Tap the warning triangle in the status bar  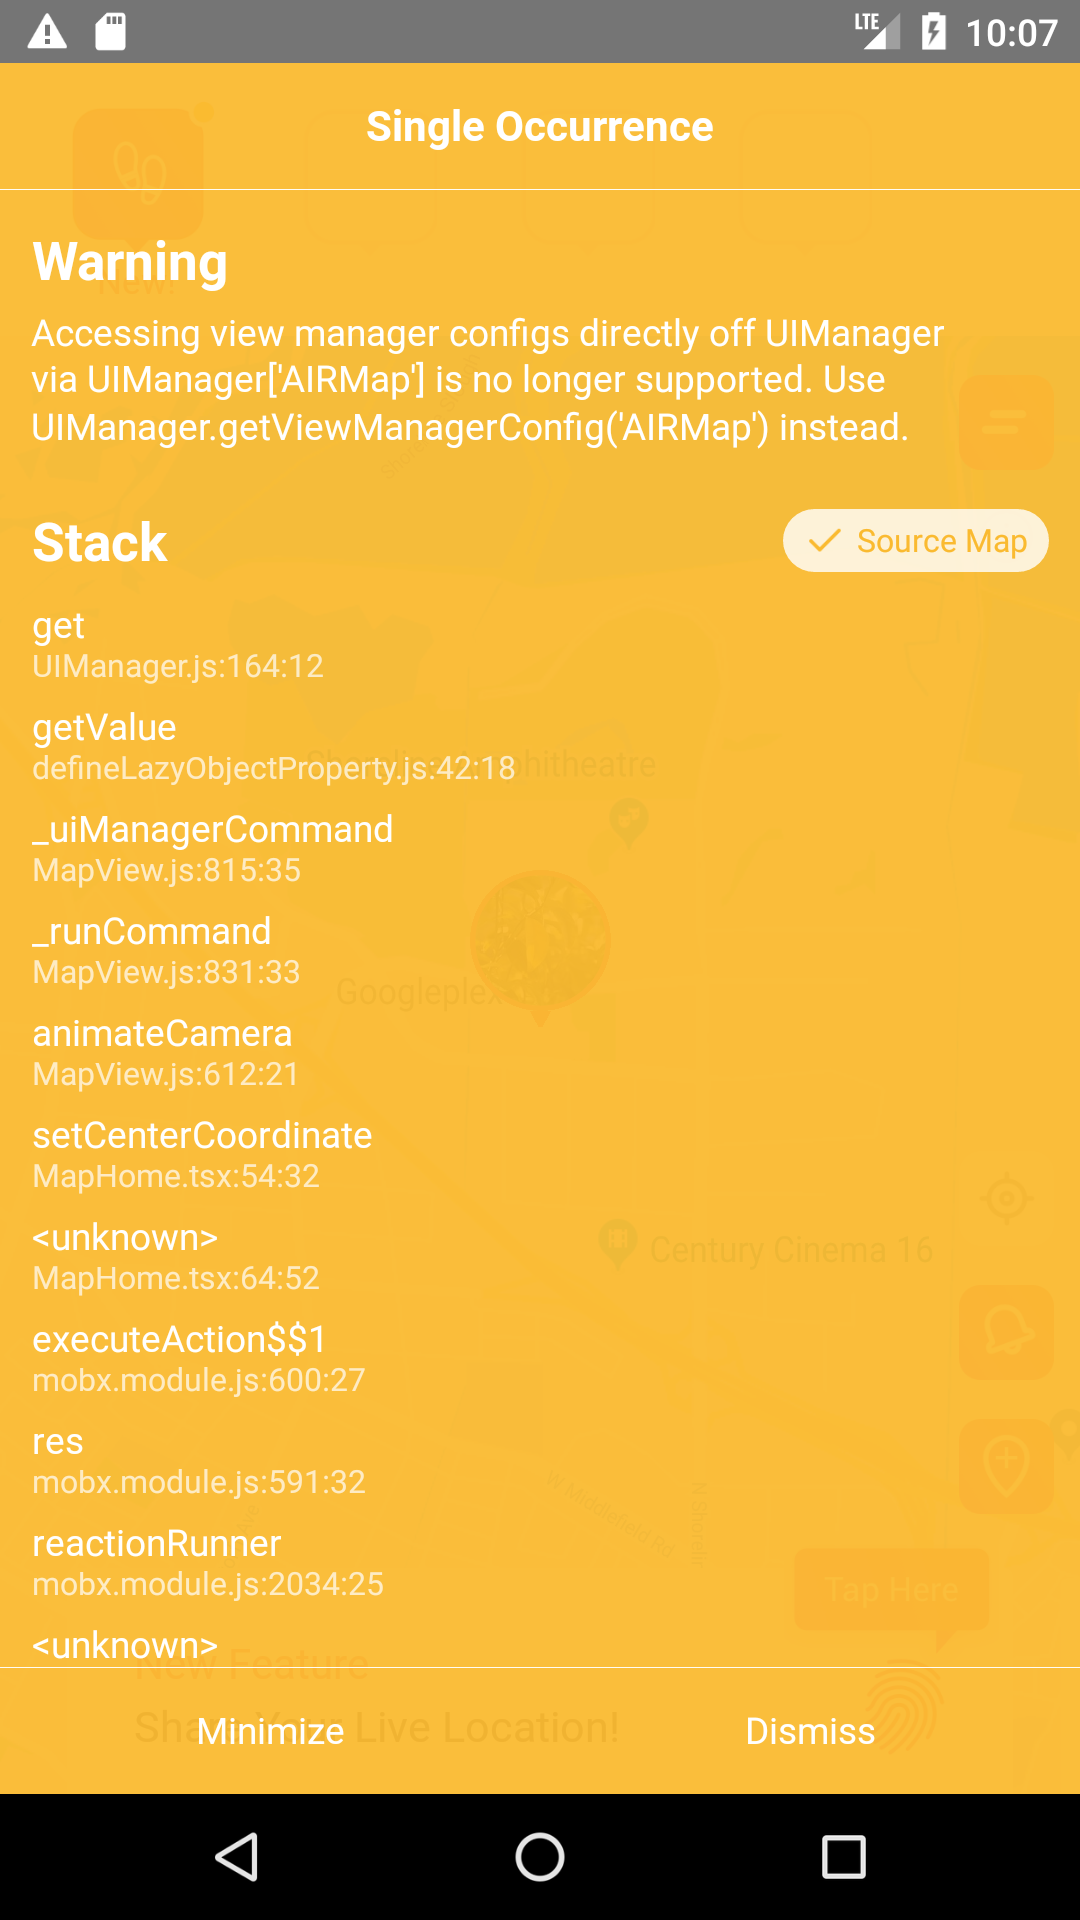[x=48, y=31]
